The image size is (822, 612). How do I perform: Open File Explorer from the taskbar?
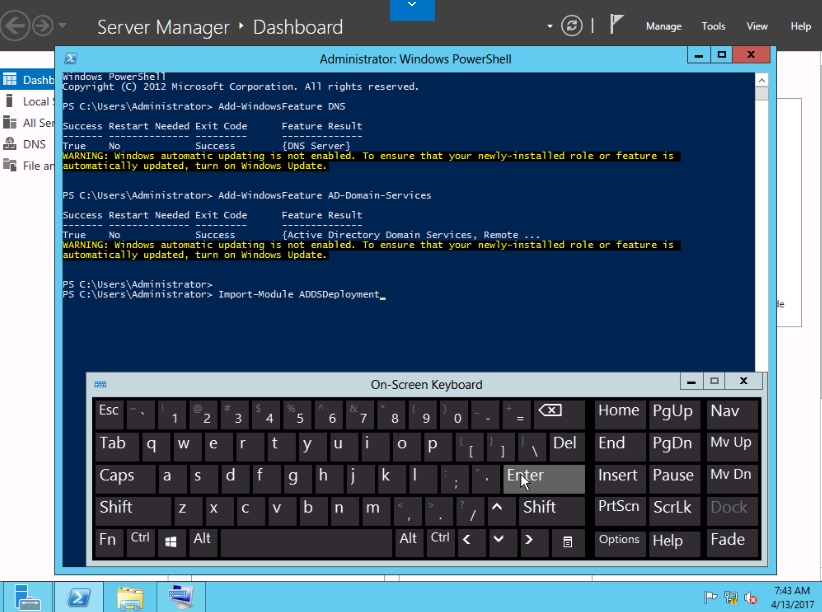(x=129, y=597)
